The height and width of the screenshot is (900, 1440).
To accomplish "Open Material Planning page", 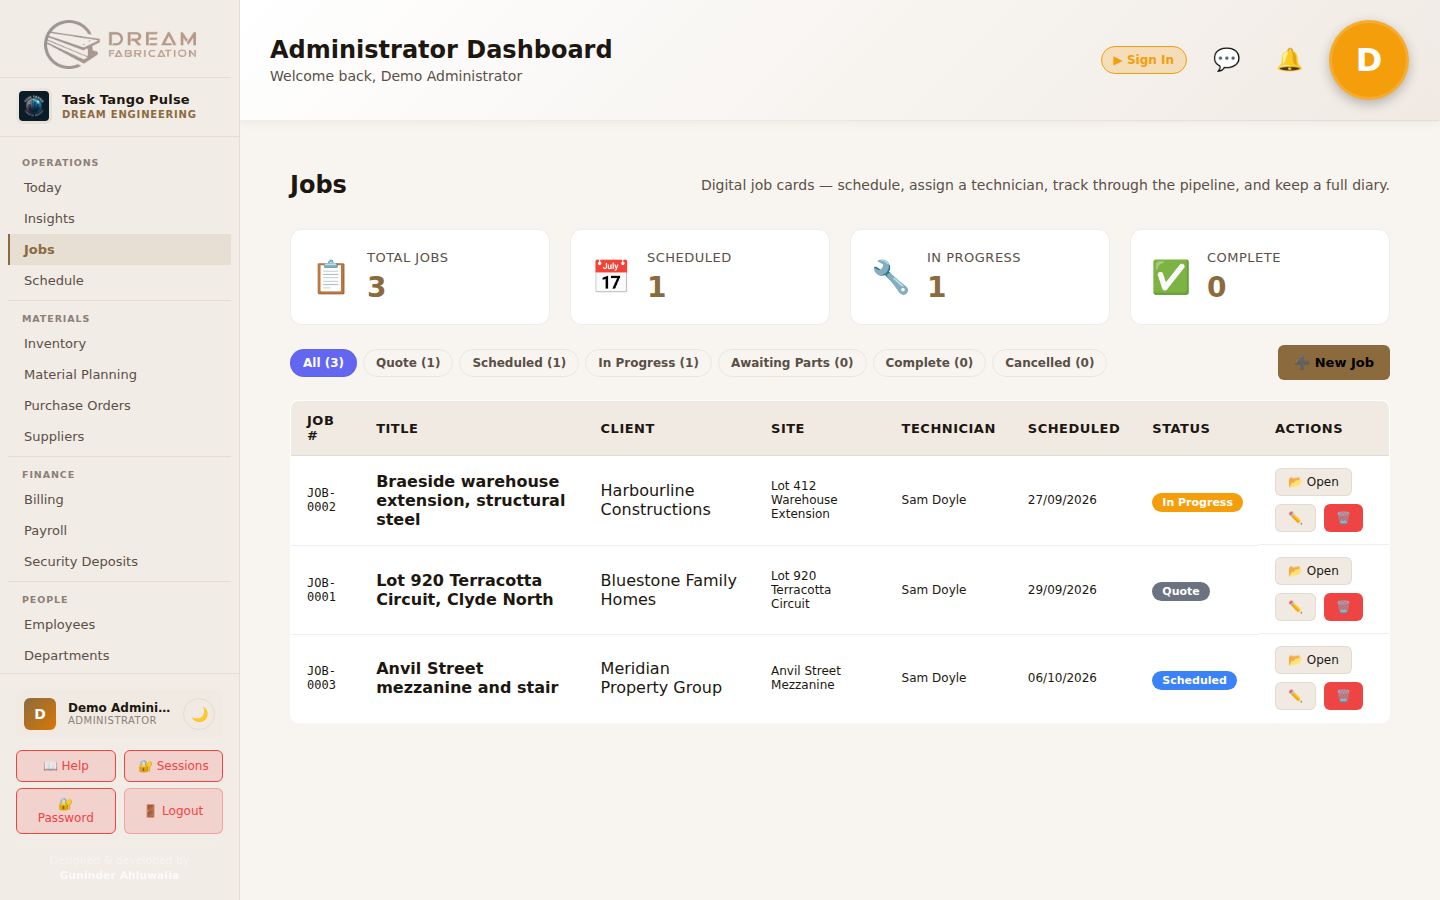I will click(119, 375).
